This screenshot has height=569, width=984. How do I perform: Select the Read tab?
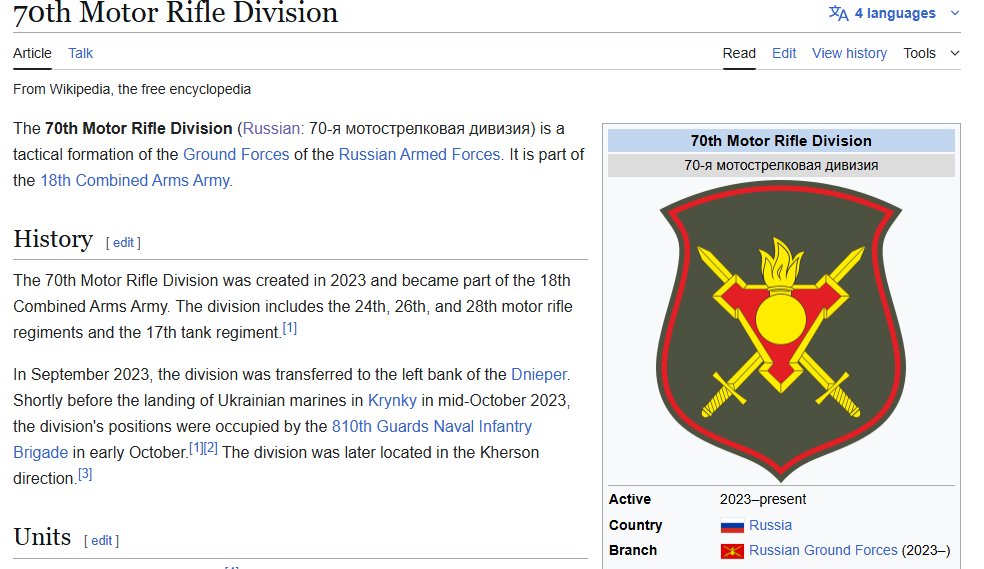(x=739, y=53)
